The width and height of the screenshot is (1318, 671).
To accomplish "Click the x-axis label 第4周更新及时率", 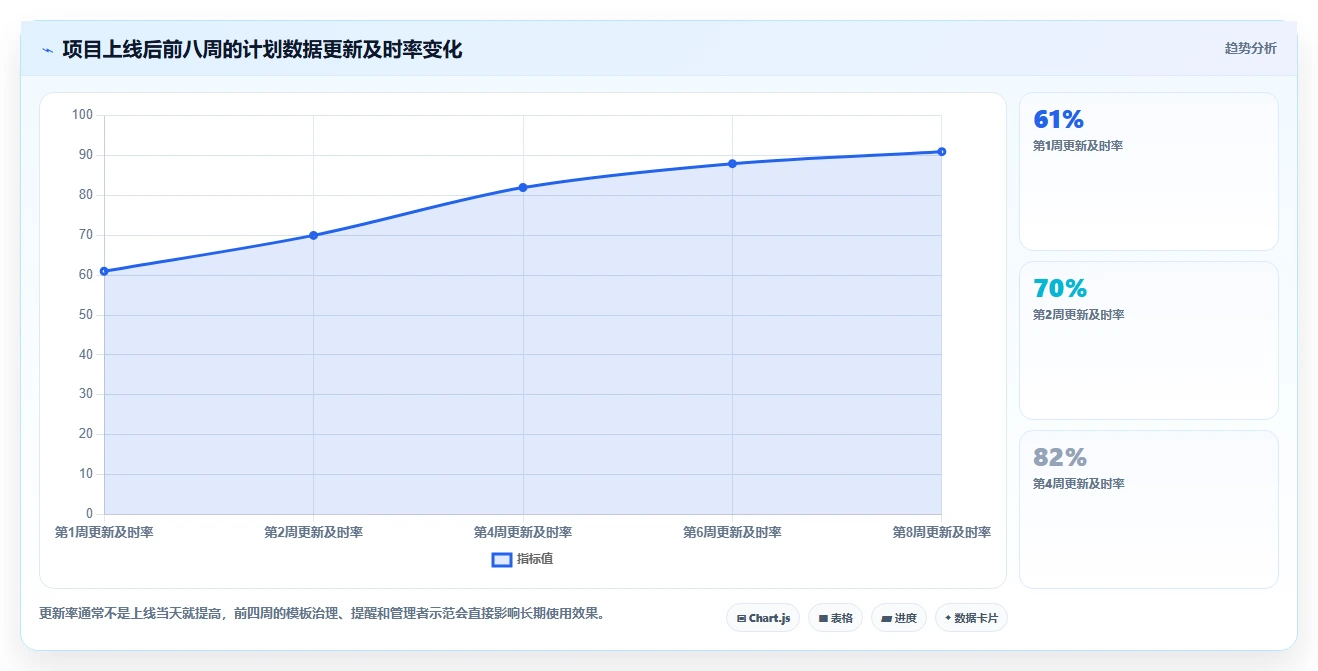I will [x=523, y=532].
